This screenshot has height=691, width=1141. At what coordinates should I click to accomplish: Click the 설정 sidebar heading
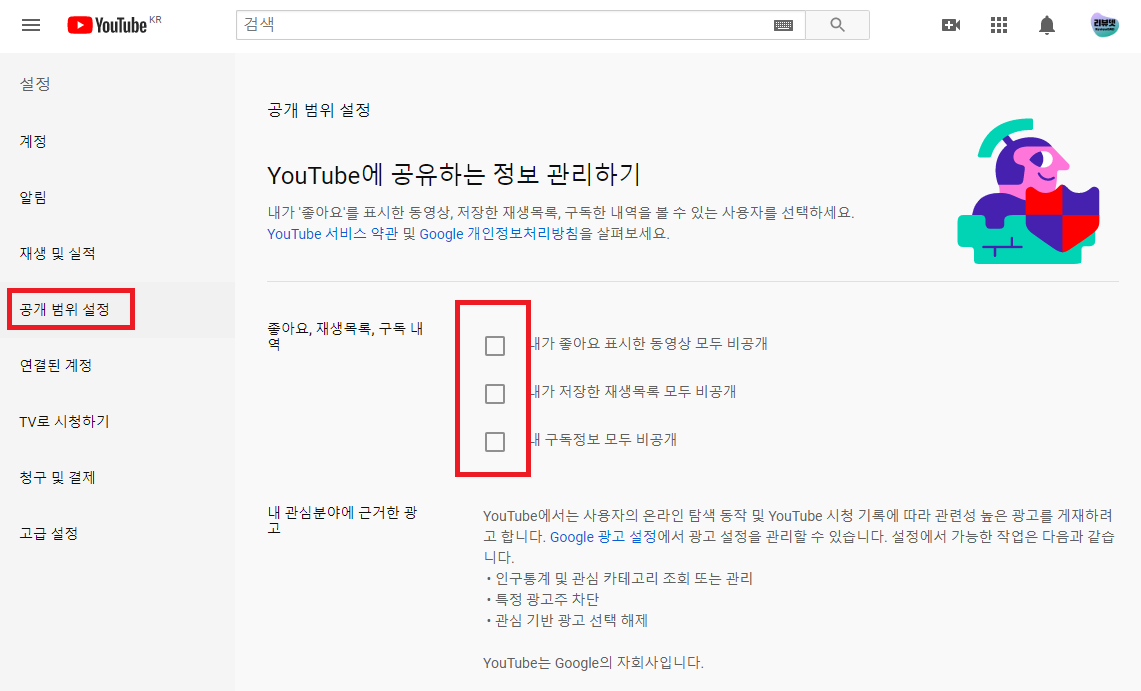pyautogui.click(x=35, y=84)
